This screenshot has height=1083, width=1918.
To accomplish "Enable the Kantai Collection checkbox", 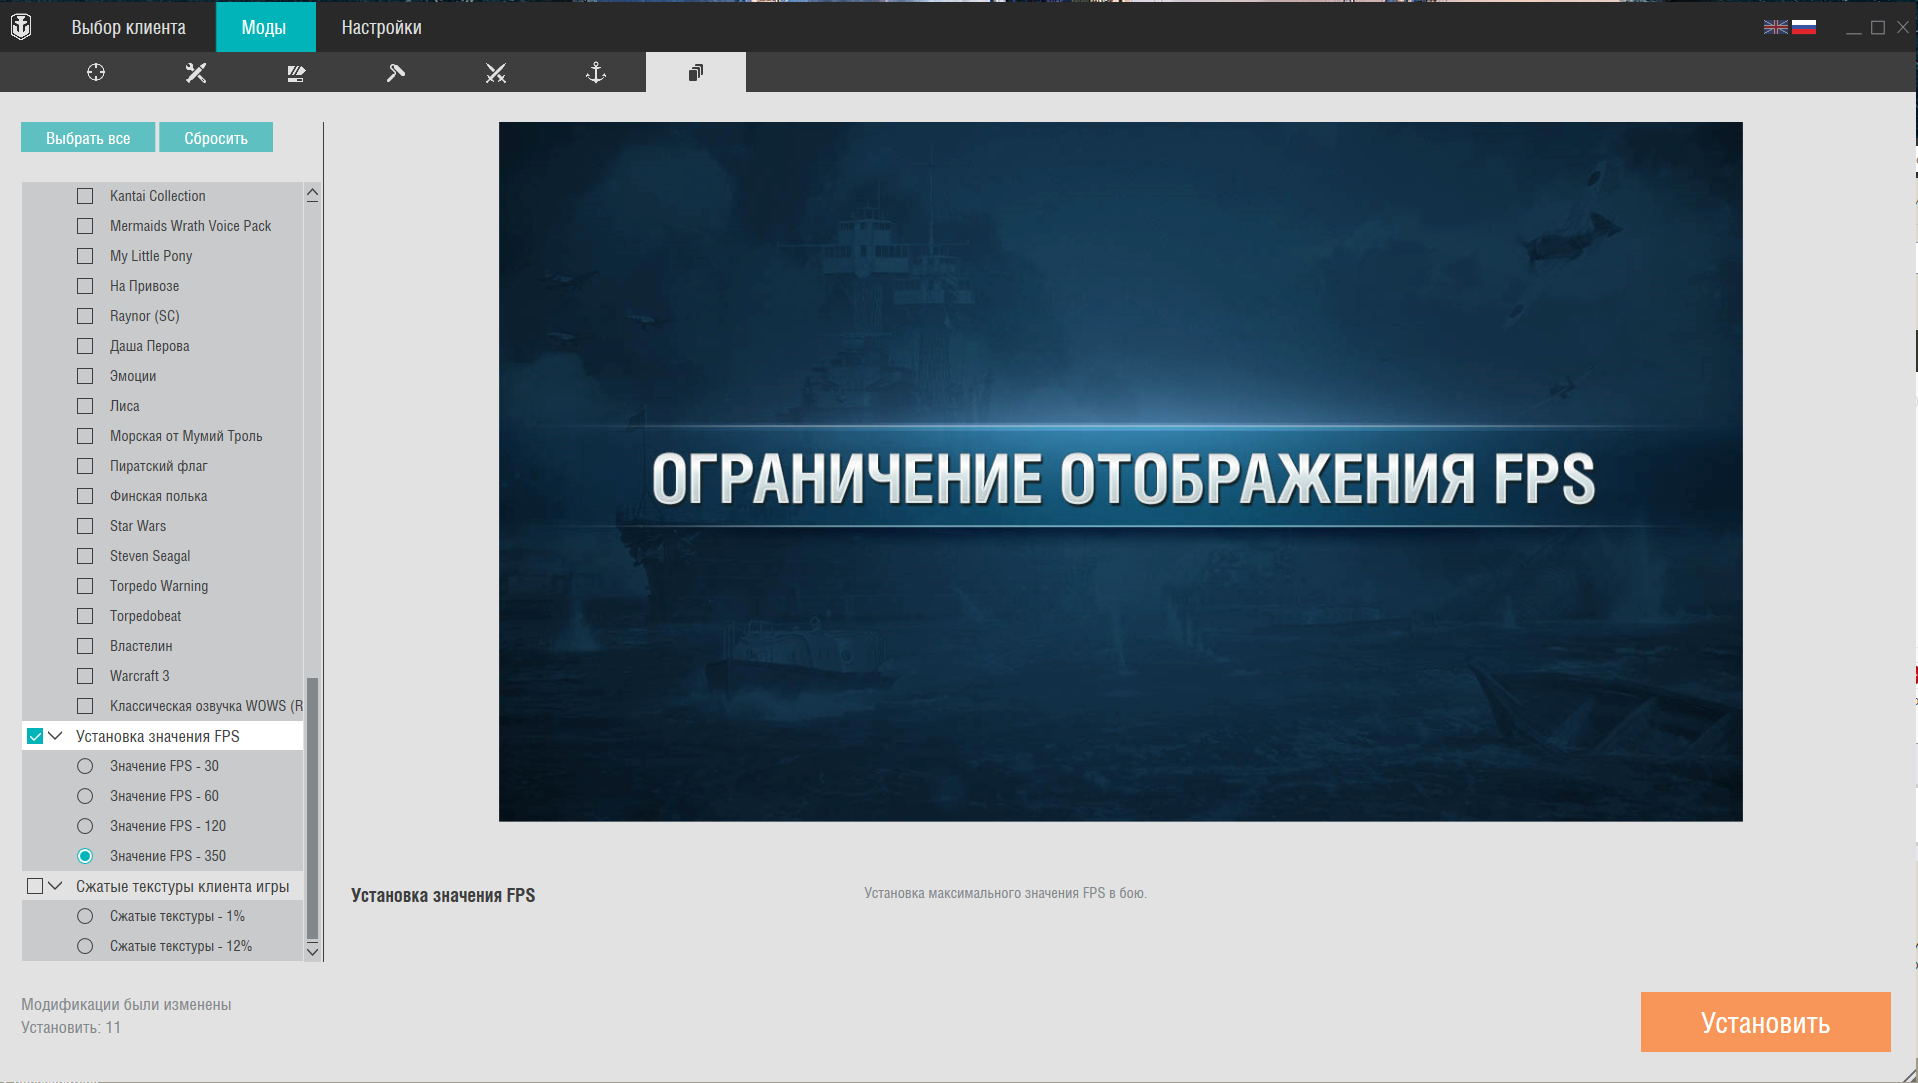I will (x=85, y=196).
